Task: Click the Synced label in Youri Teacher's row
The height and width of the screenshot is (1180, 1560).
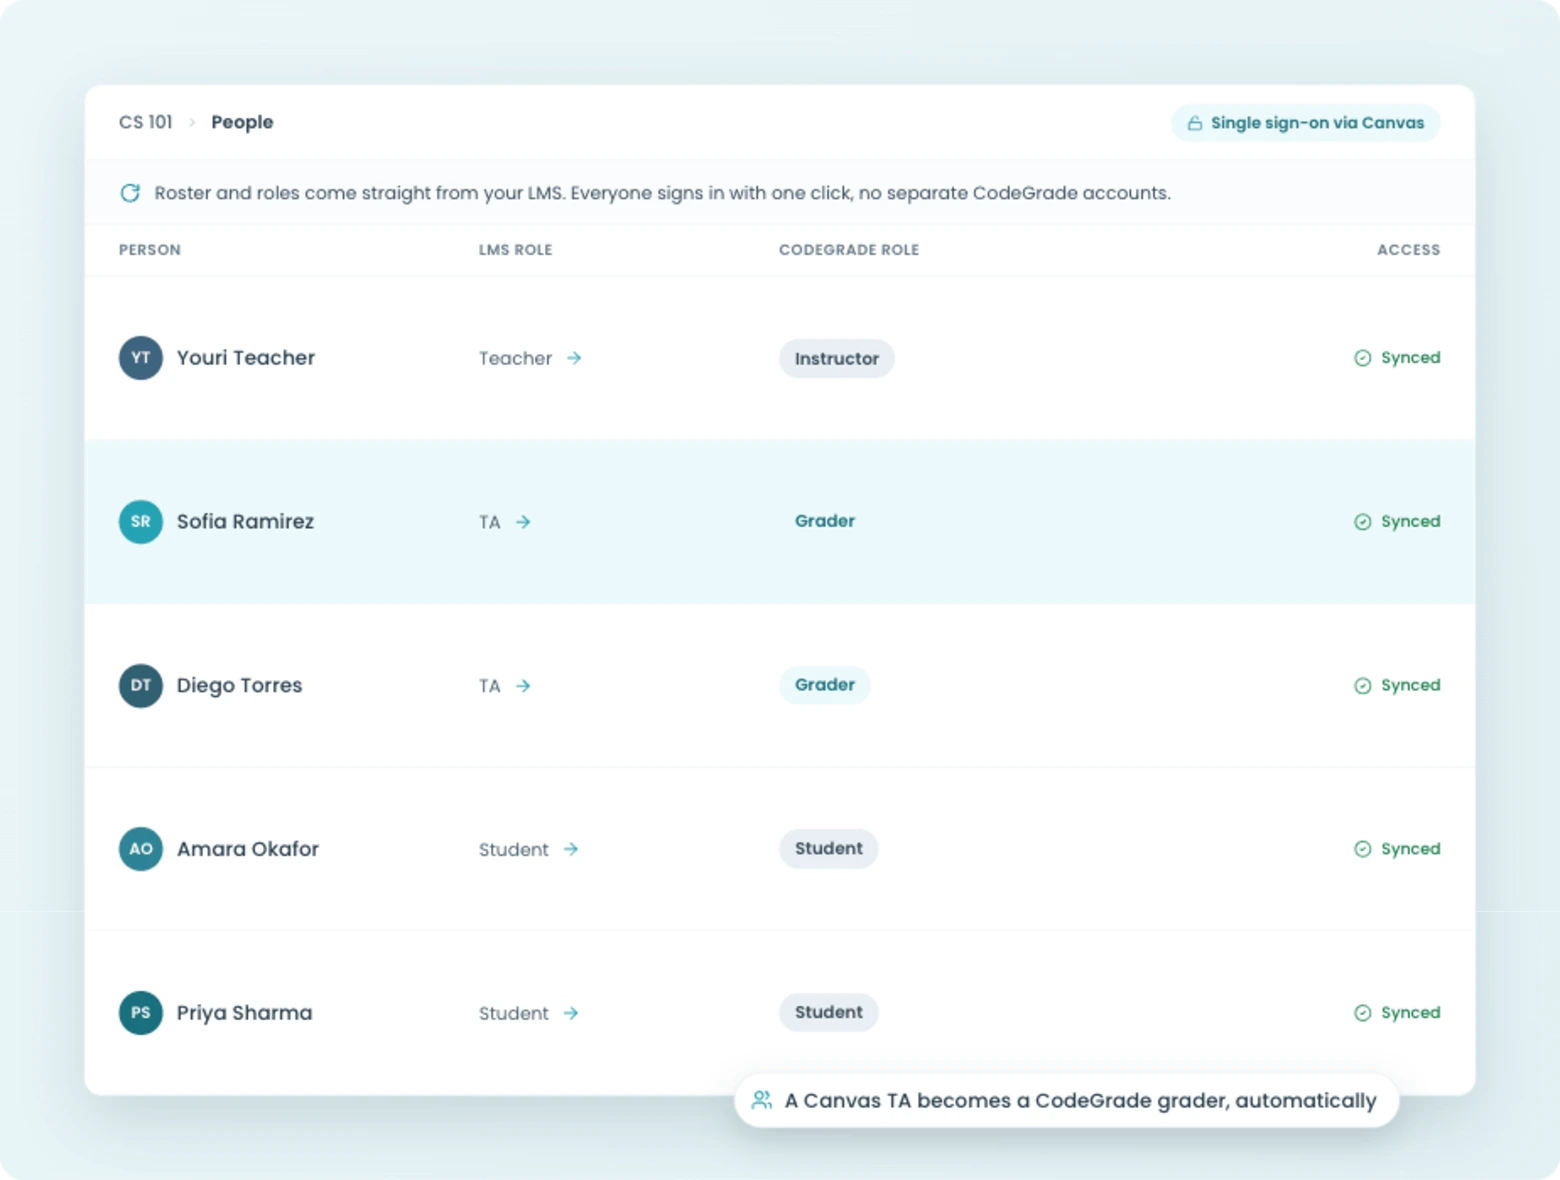Action: [1410, 358]
